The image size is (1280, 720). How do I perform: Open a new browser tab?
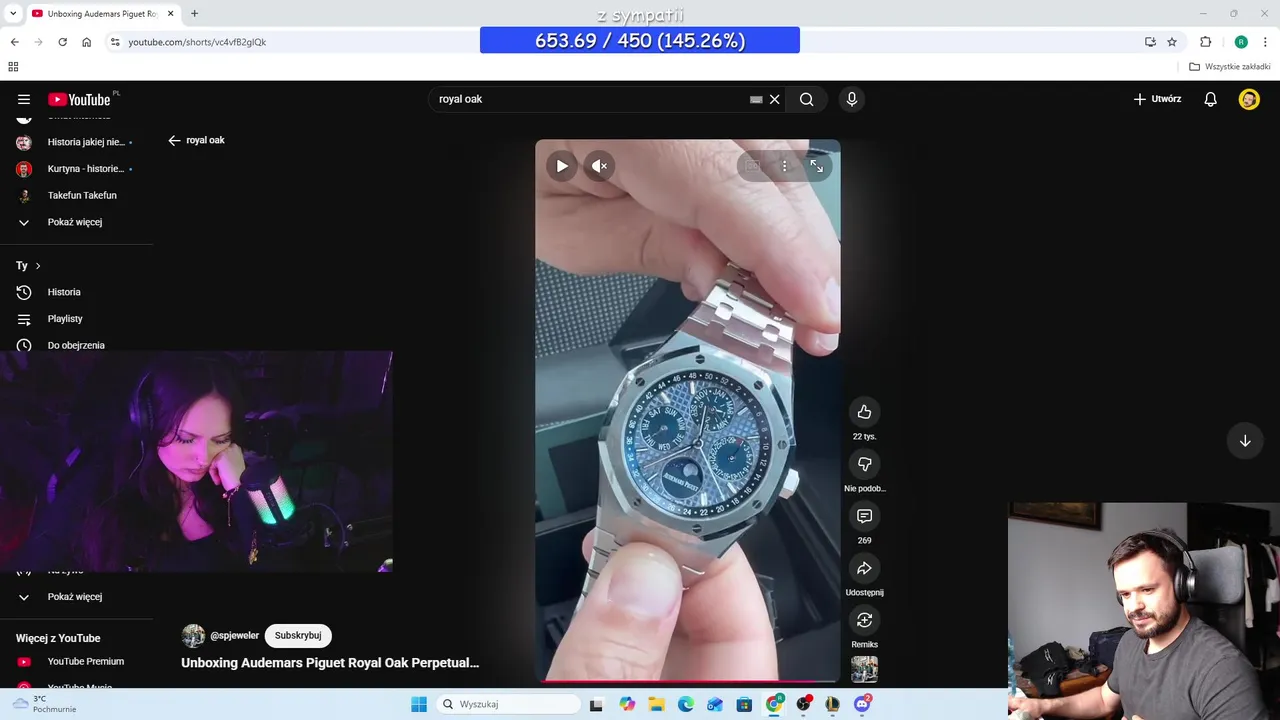click(194, 13)
